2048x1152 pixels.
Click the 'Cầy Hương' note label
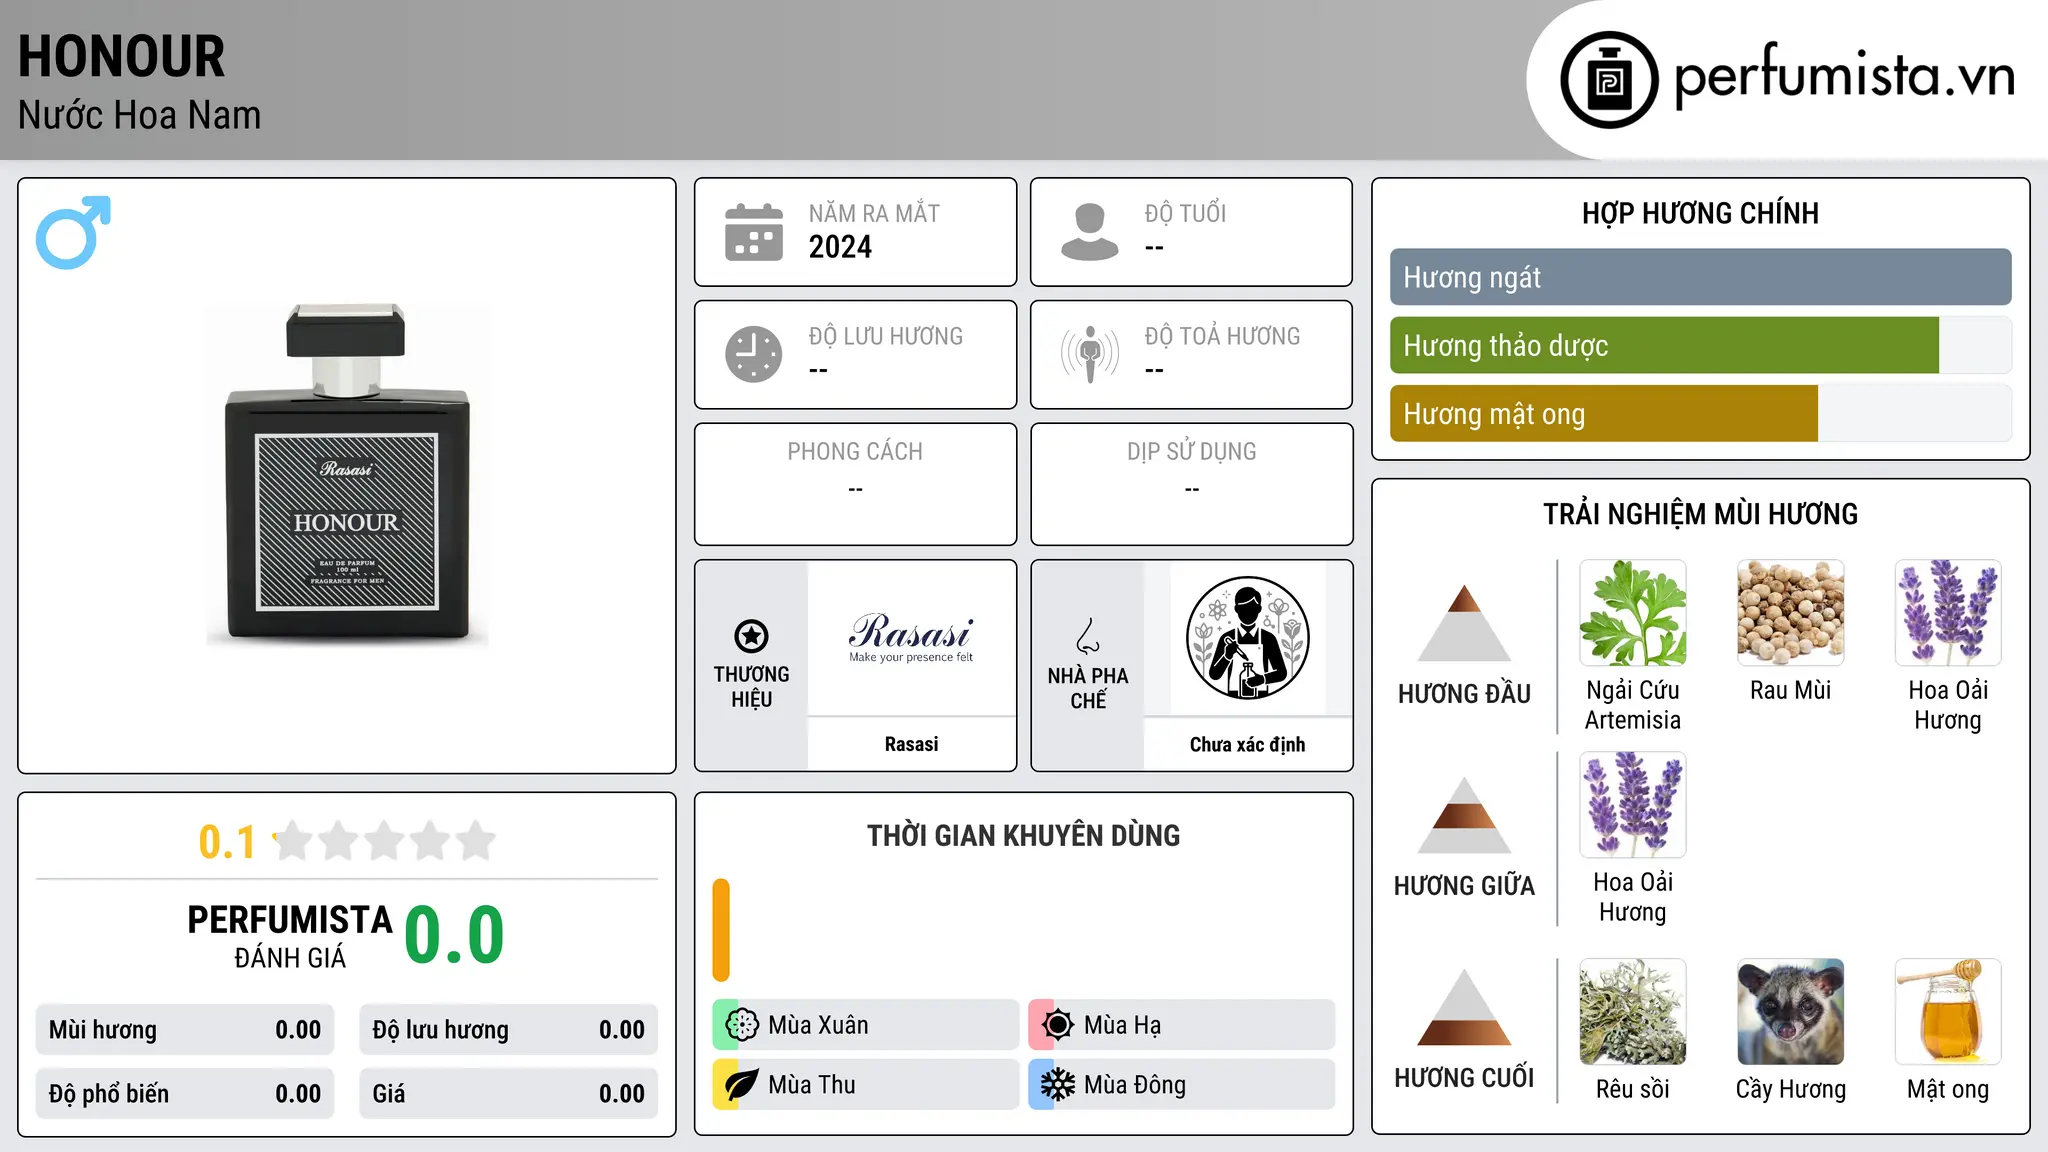click(x=1791, y=1089)
